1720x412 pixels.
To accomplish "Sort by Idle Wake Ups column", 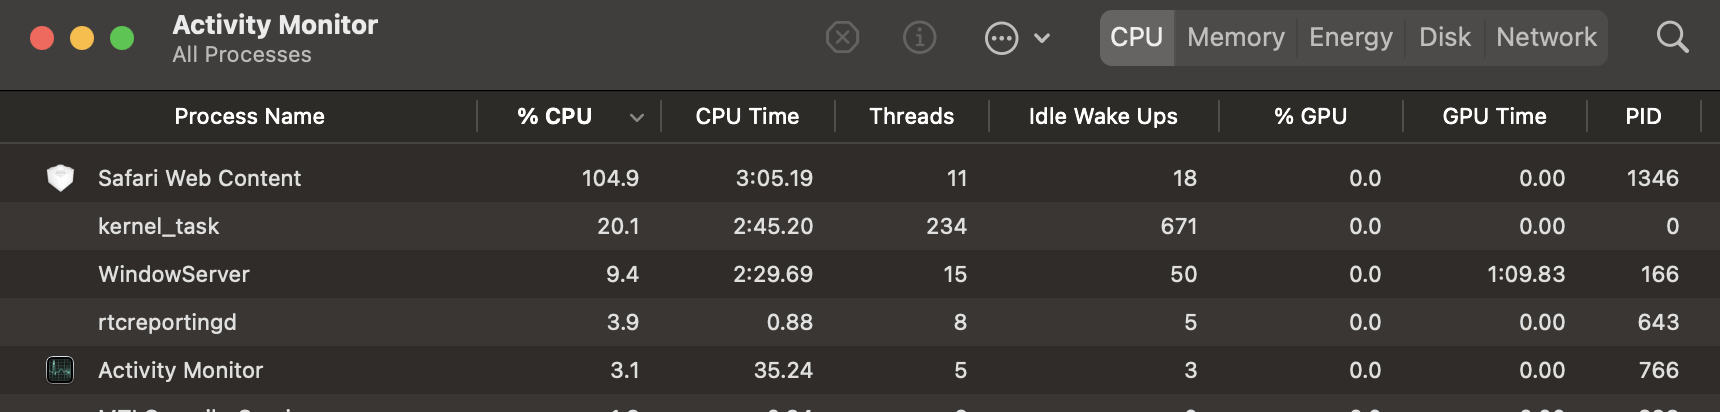I will (1102, 117).
